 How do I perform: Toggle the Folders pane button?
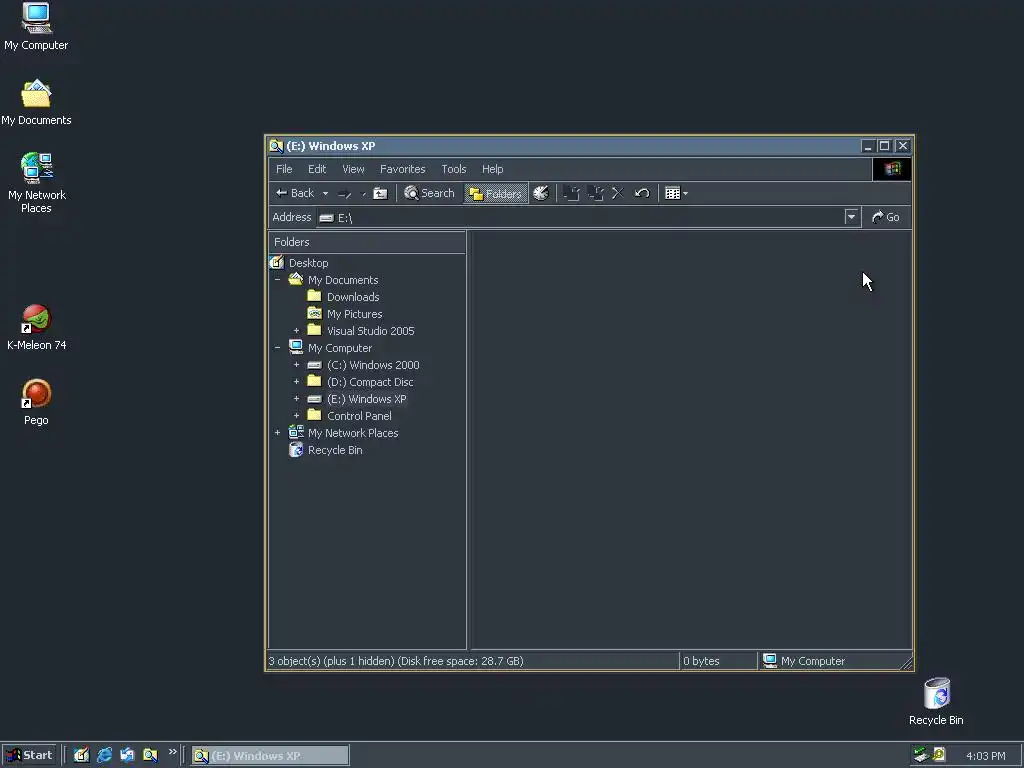pyautogui.click(x=496, y=193)
